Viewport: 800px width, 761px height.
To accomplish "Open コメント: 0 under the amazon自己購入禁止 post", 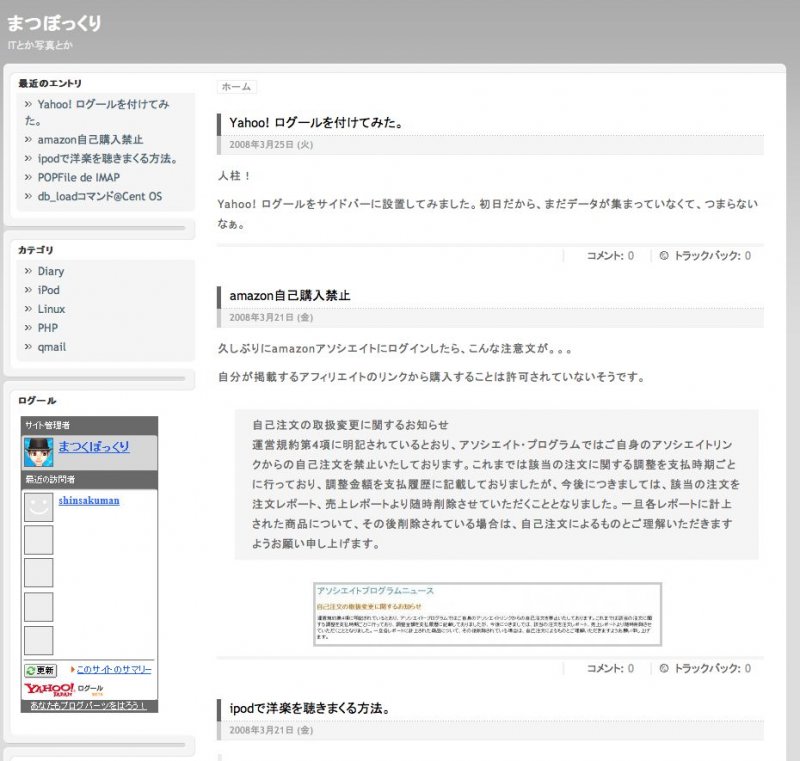I will pyautogui.click(x=610, y=668).
